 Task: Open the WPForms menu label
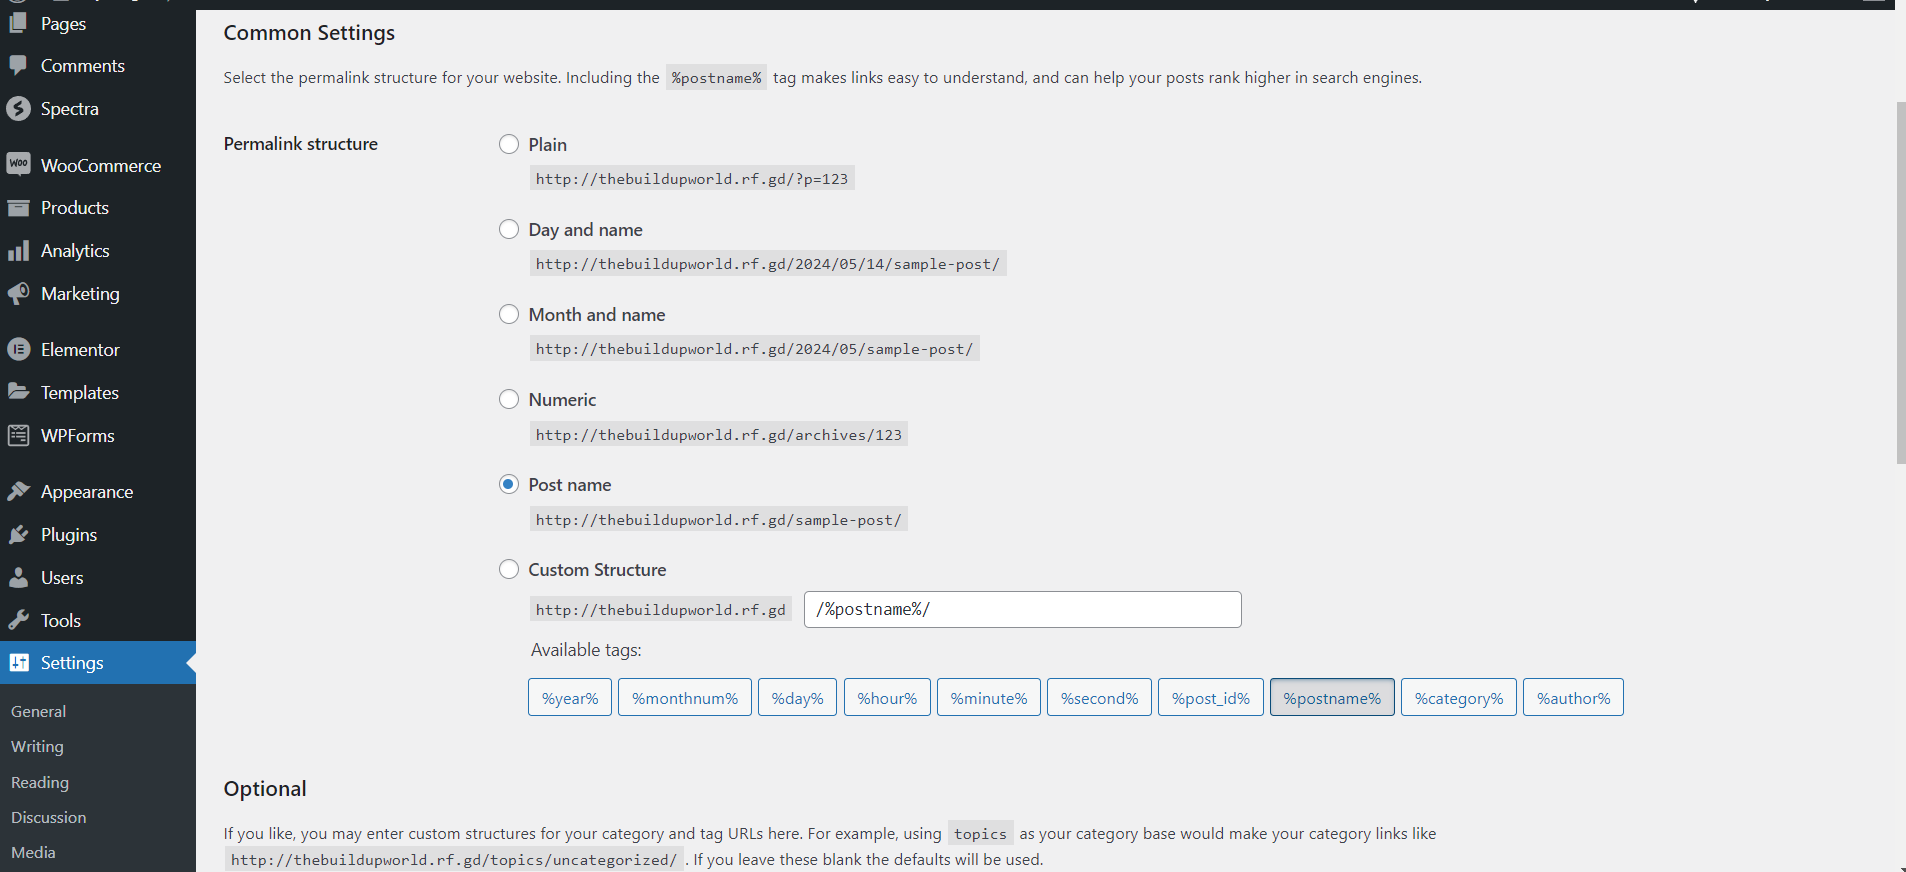coord(78,436)
